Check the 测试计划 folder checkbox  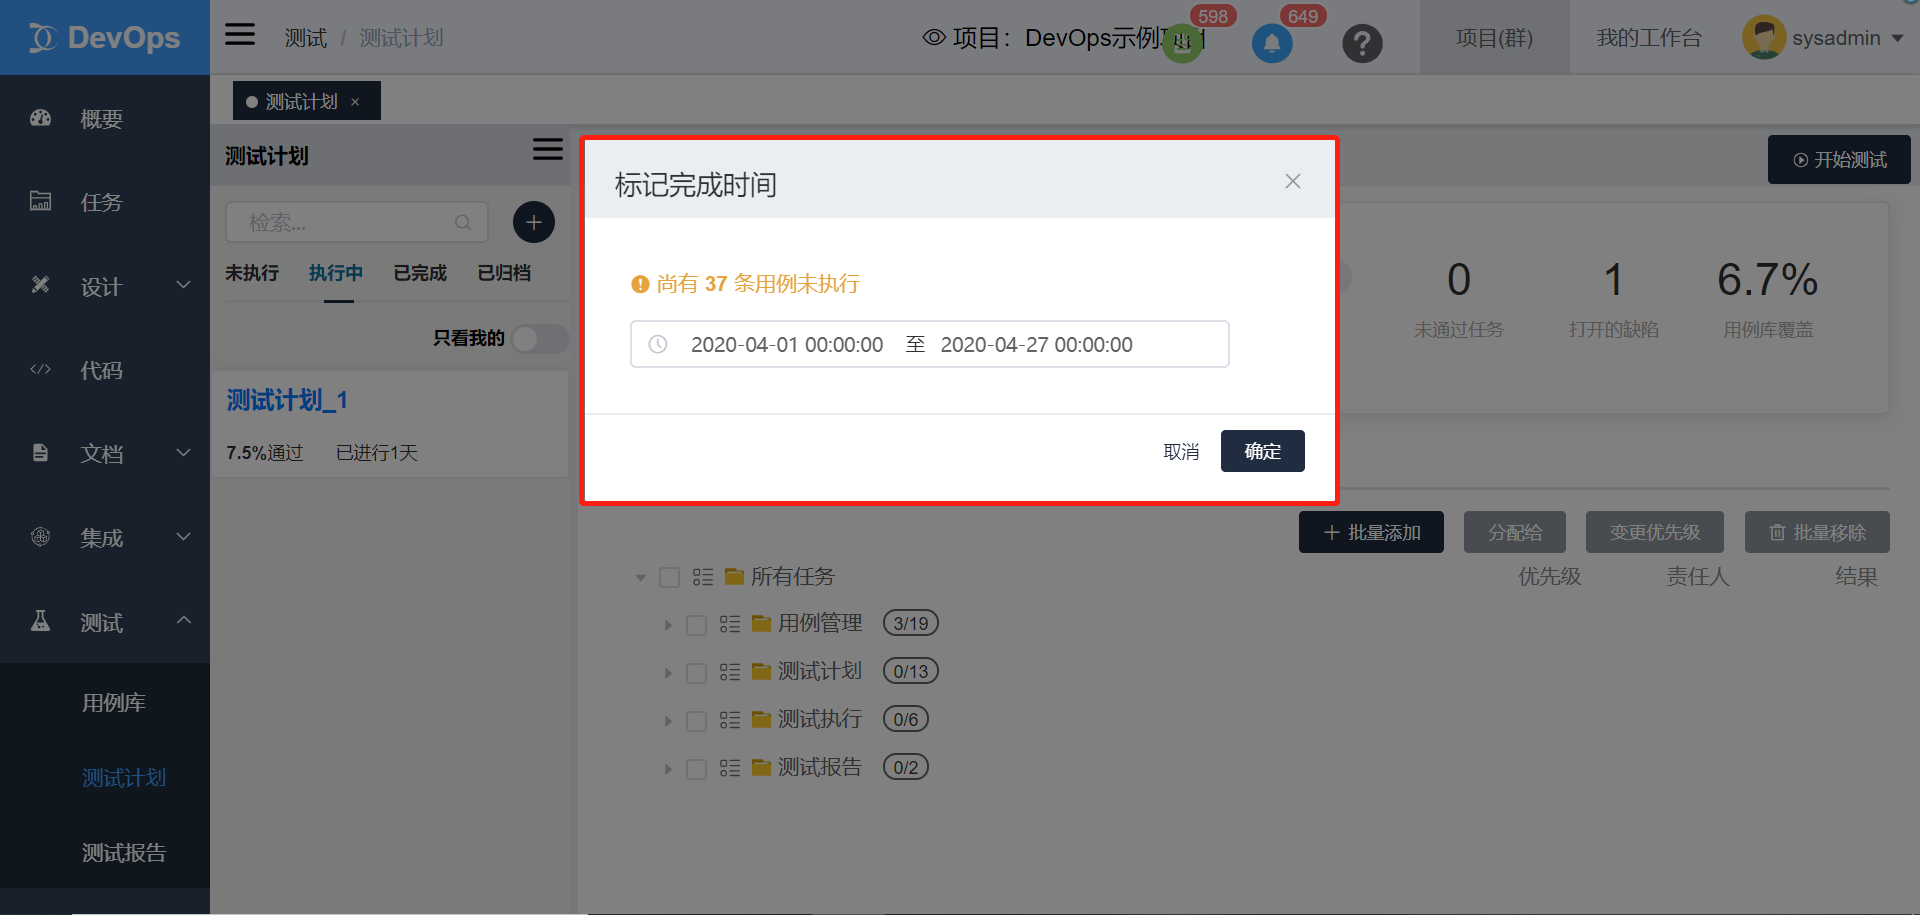click(697, 673)
